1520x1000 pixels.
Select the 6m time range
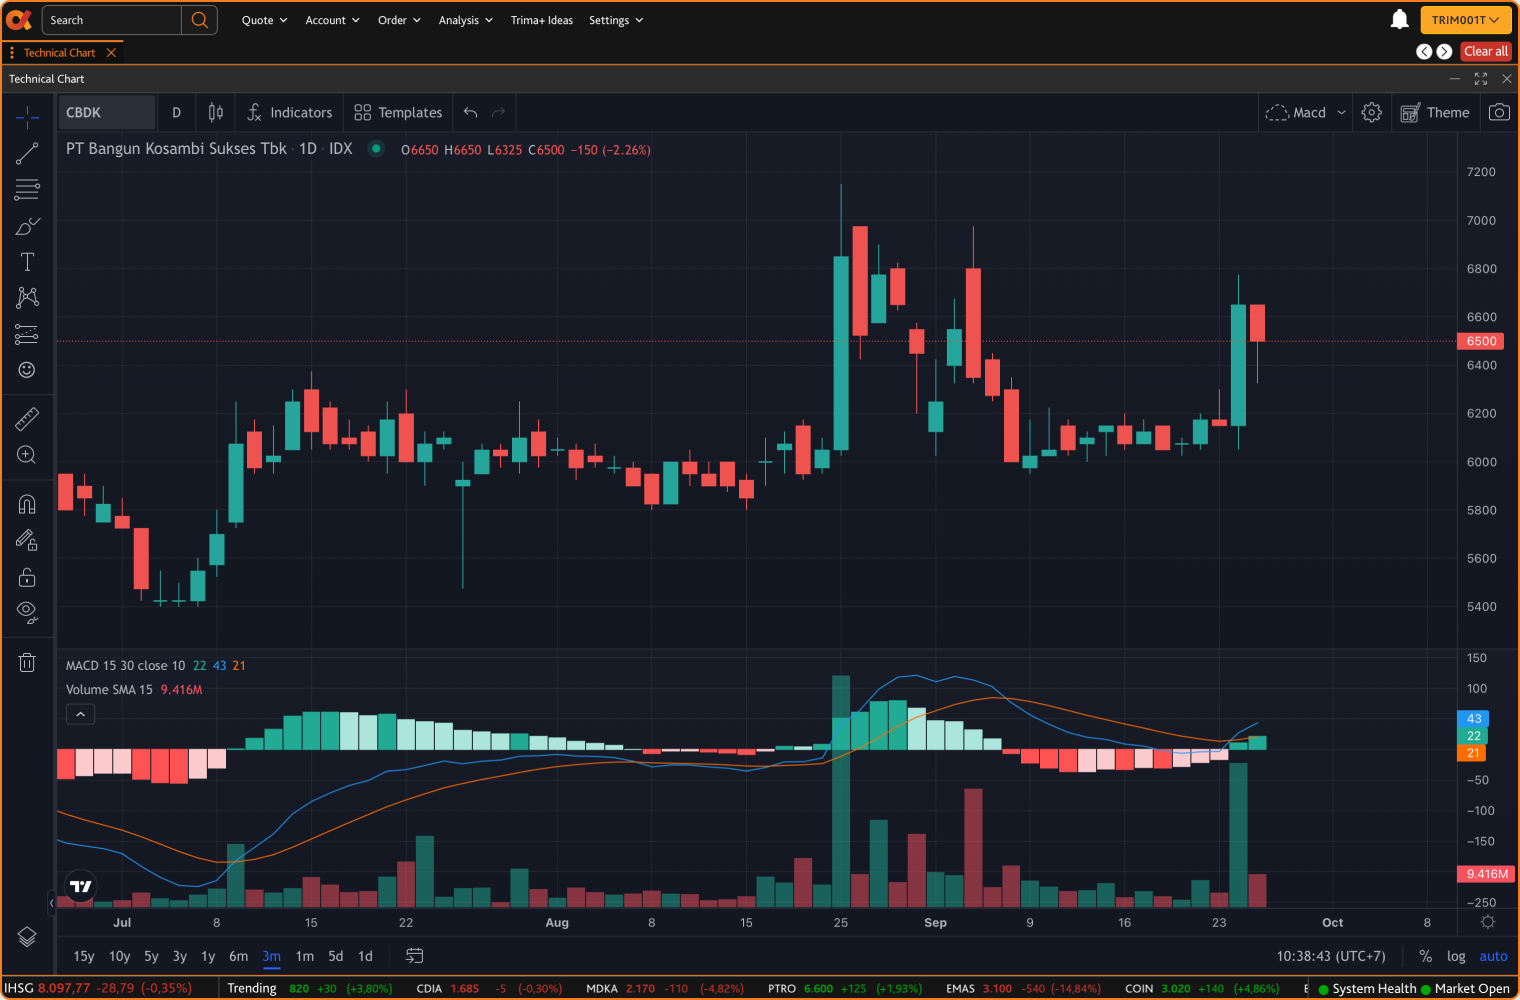click(238, 956)
